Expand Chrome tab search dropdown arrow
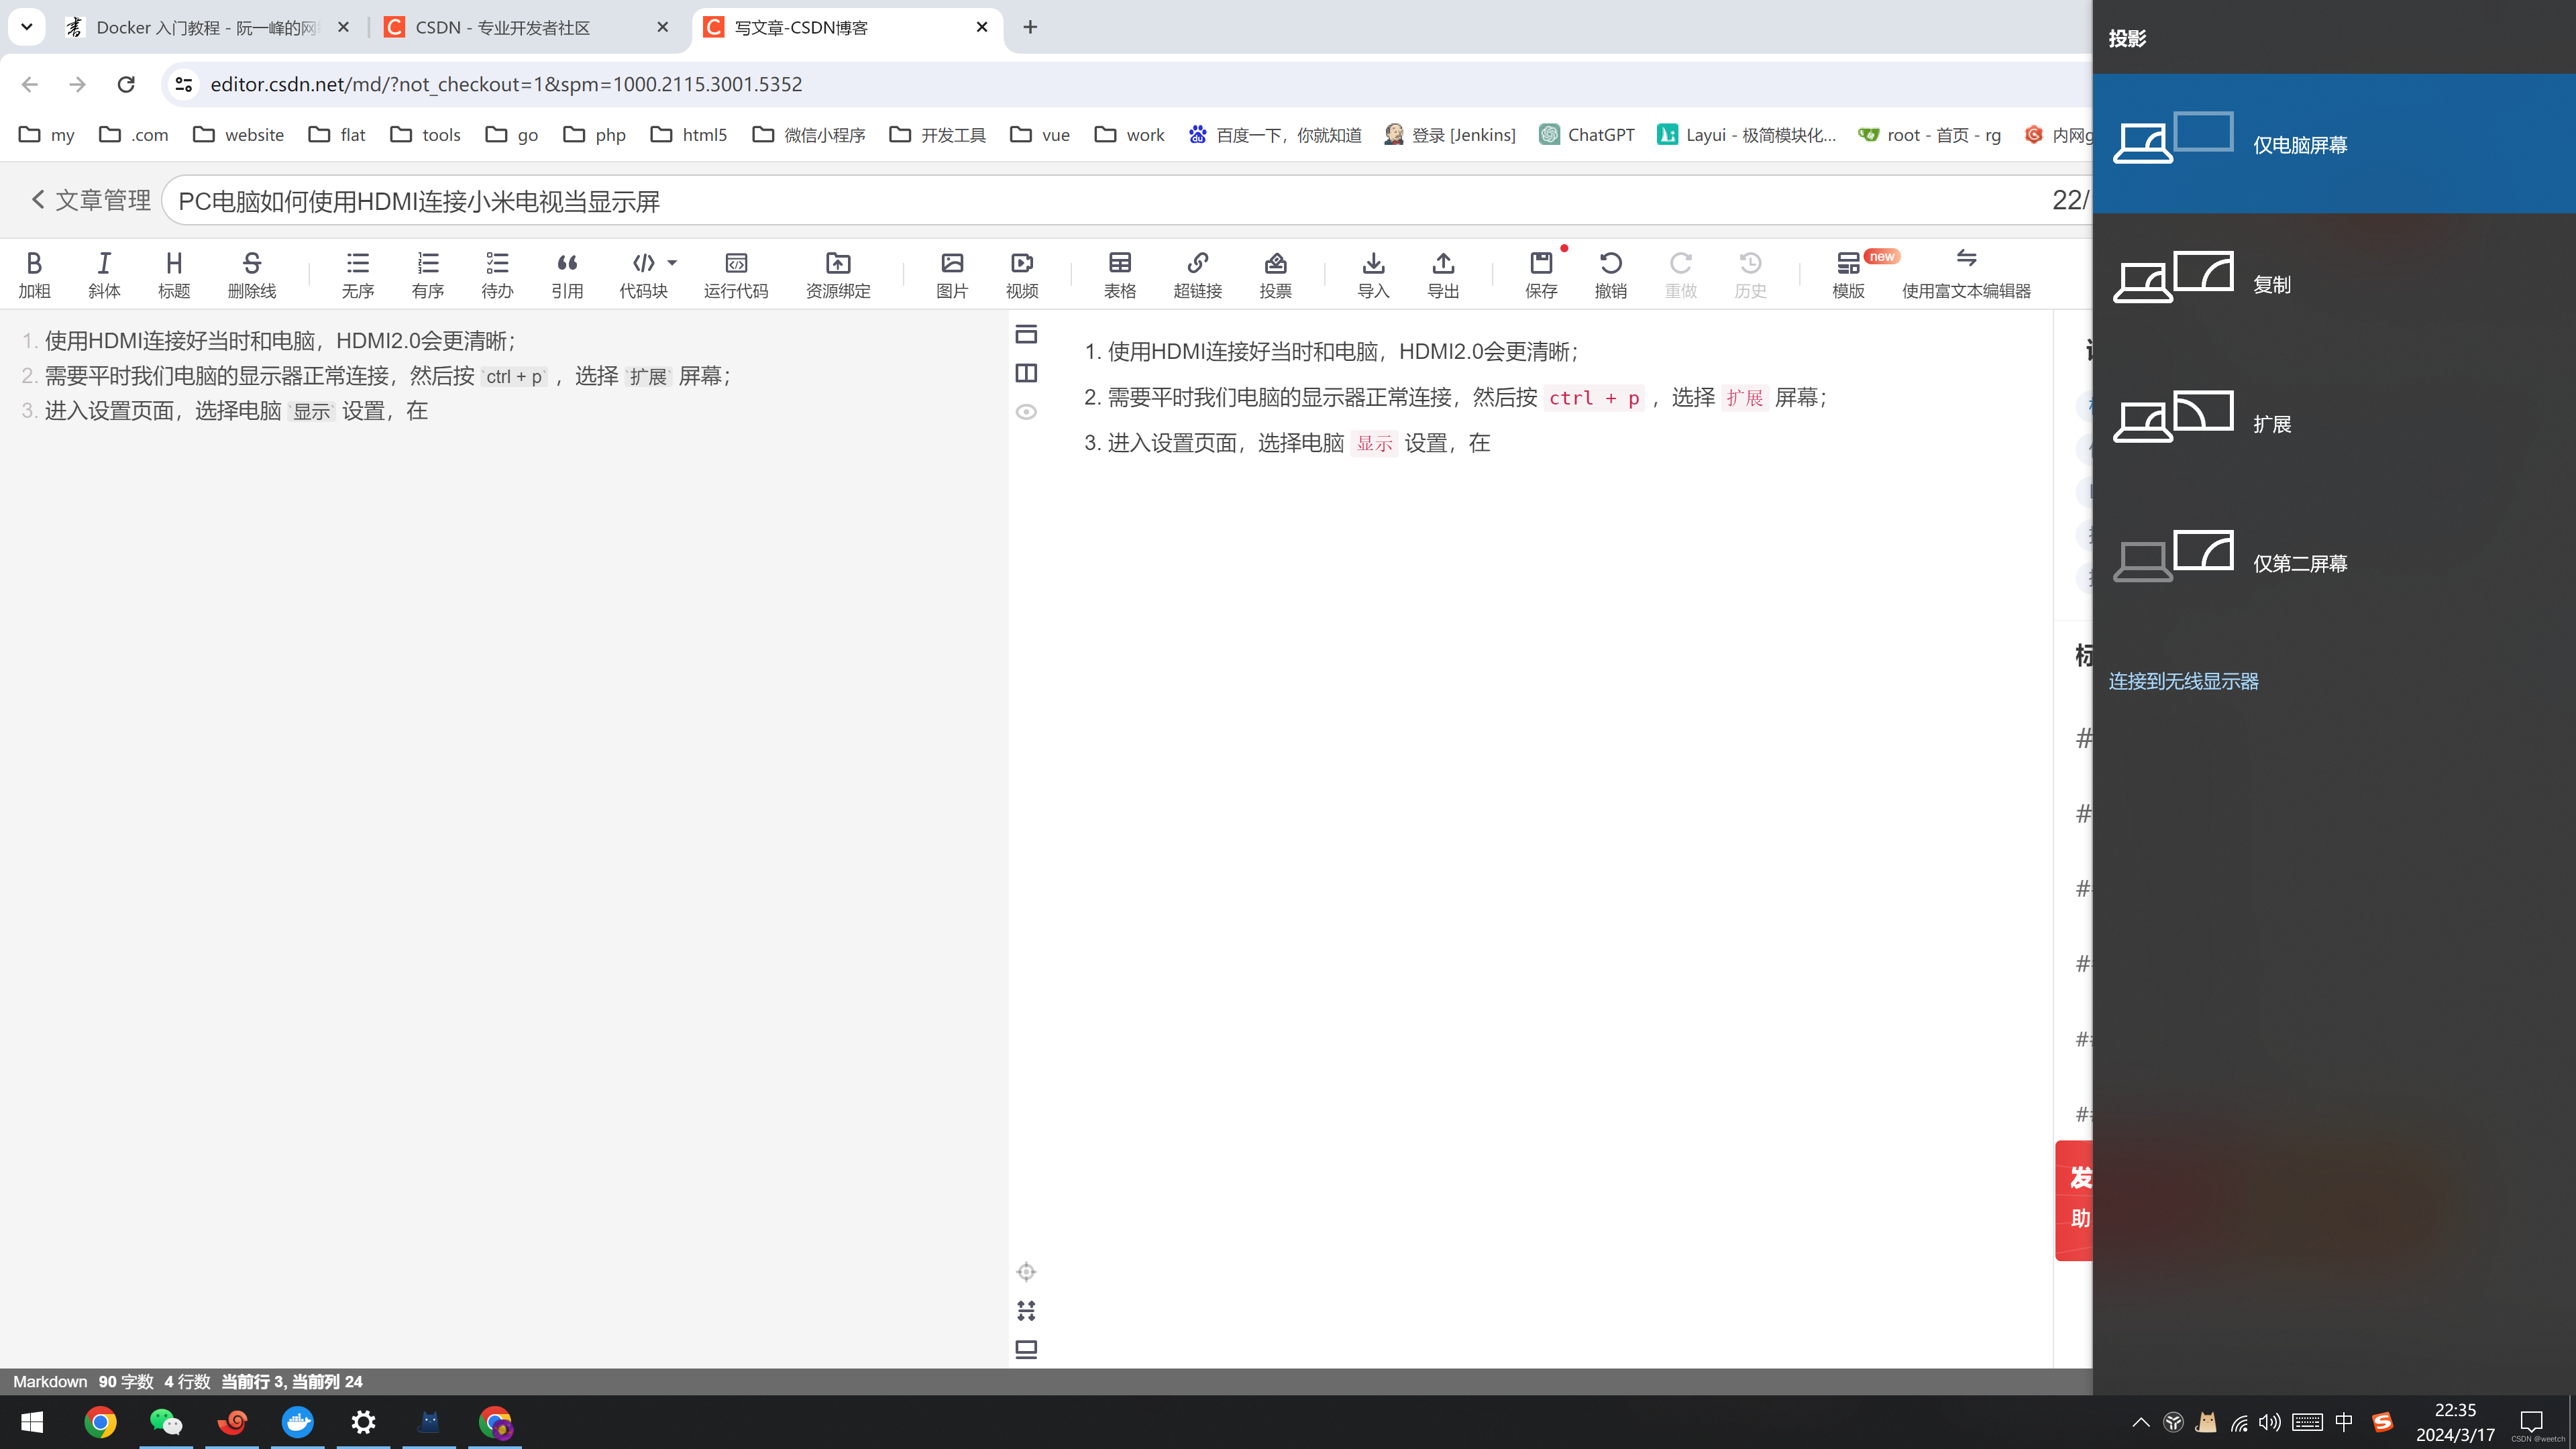 tap(27, 27)
